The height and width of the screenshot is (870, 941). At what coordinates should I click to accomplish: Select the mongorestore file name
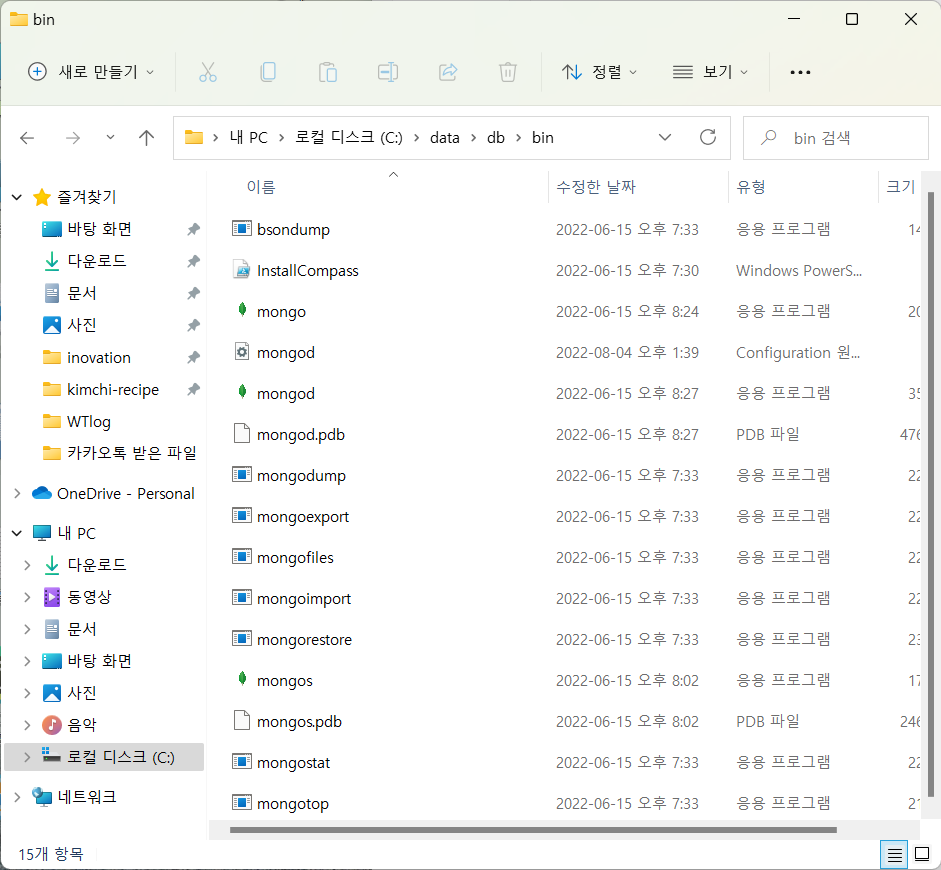pos(304,640)
